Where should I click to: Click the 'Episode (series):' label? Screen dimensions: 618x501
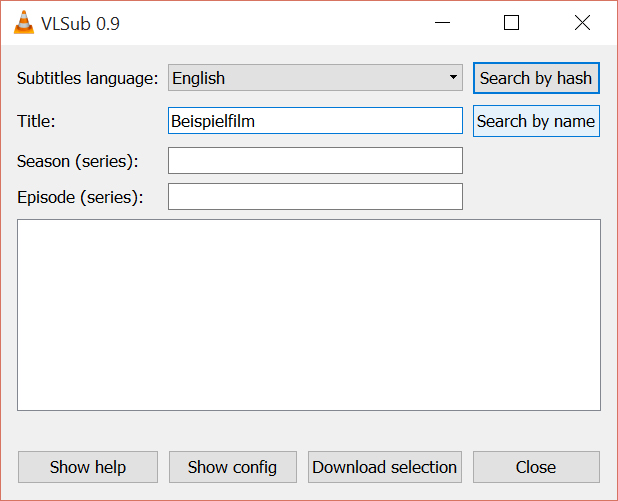(80, 197)
